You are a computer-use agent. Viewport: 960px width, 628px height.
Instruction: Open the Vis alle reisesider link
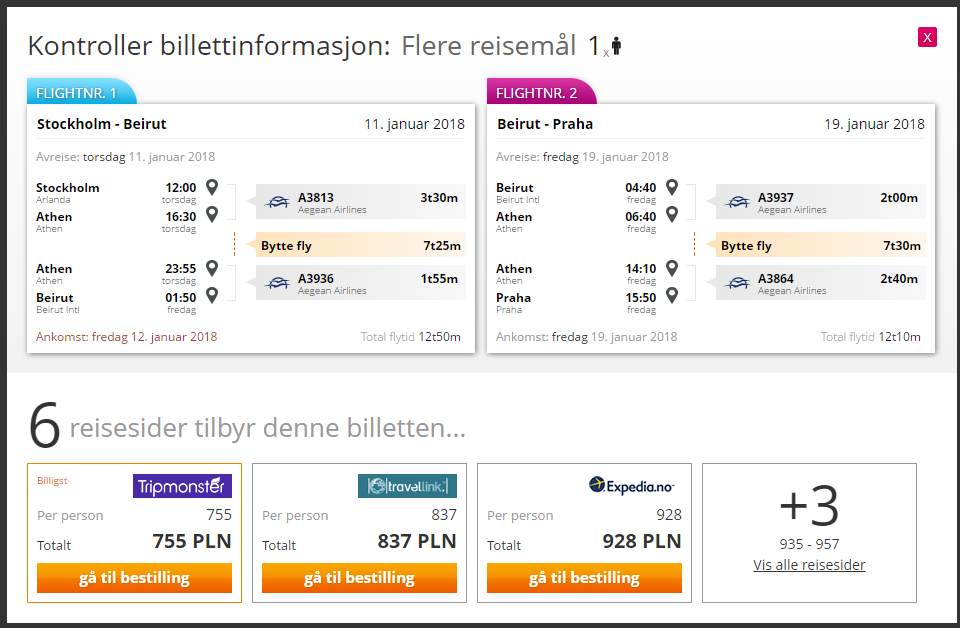pyautogui.click(x=809, y=565)
